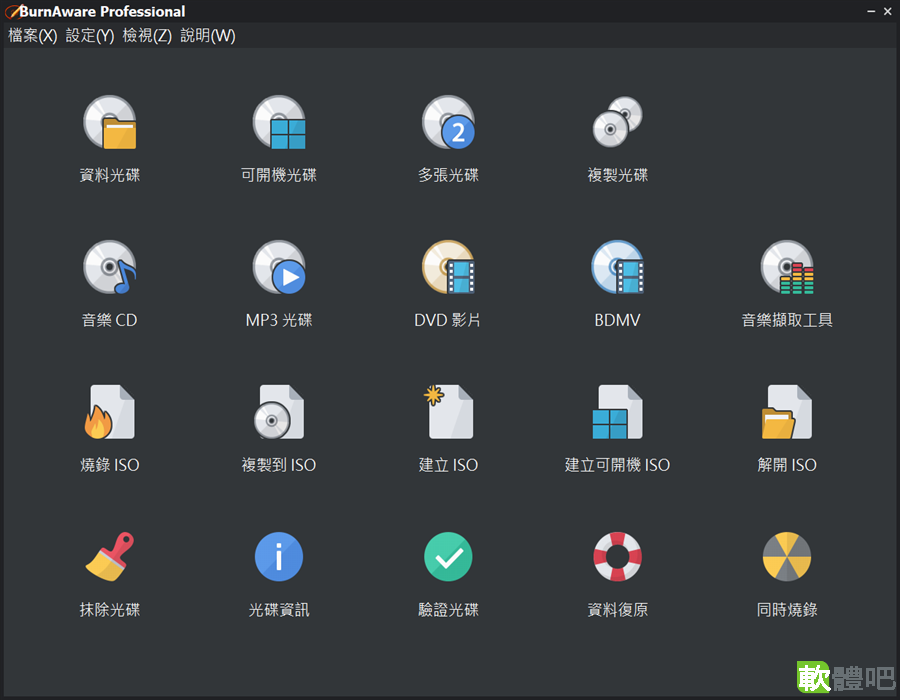Open the 燒錄 ISO flame icon
900x700 pixels.
[110, 412]
